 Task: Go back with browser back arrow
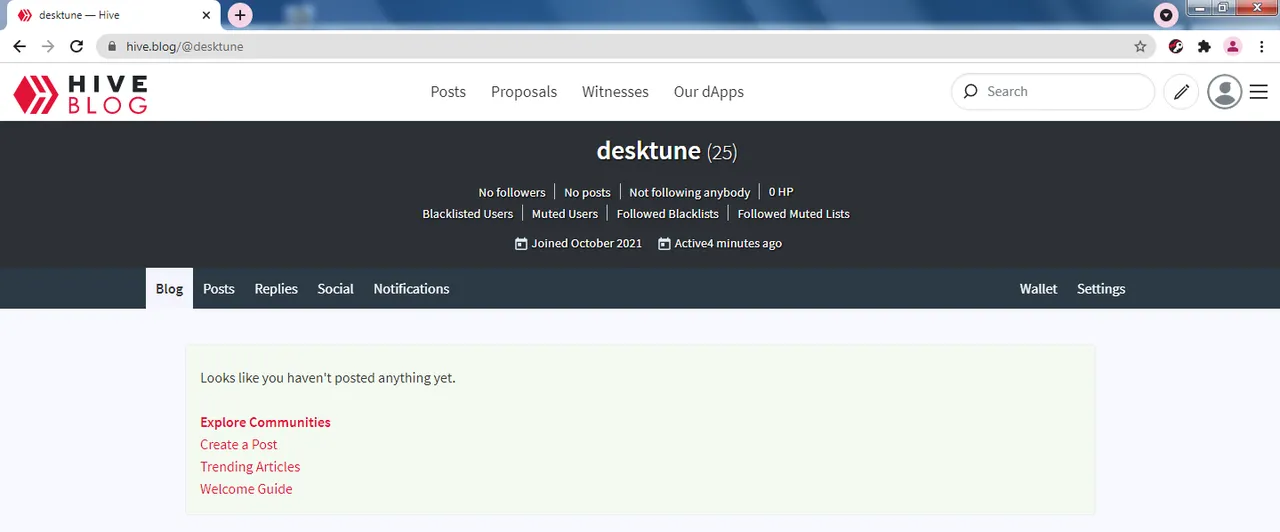[x=19, y=46]
